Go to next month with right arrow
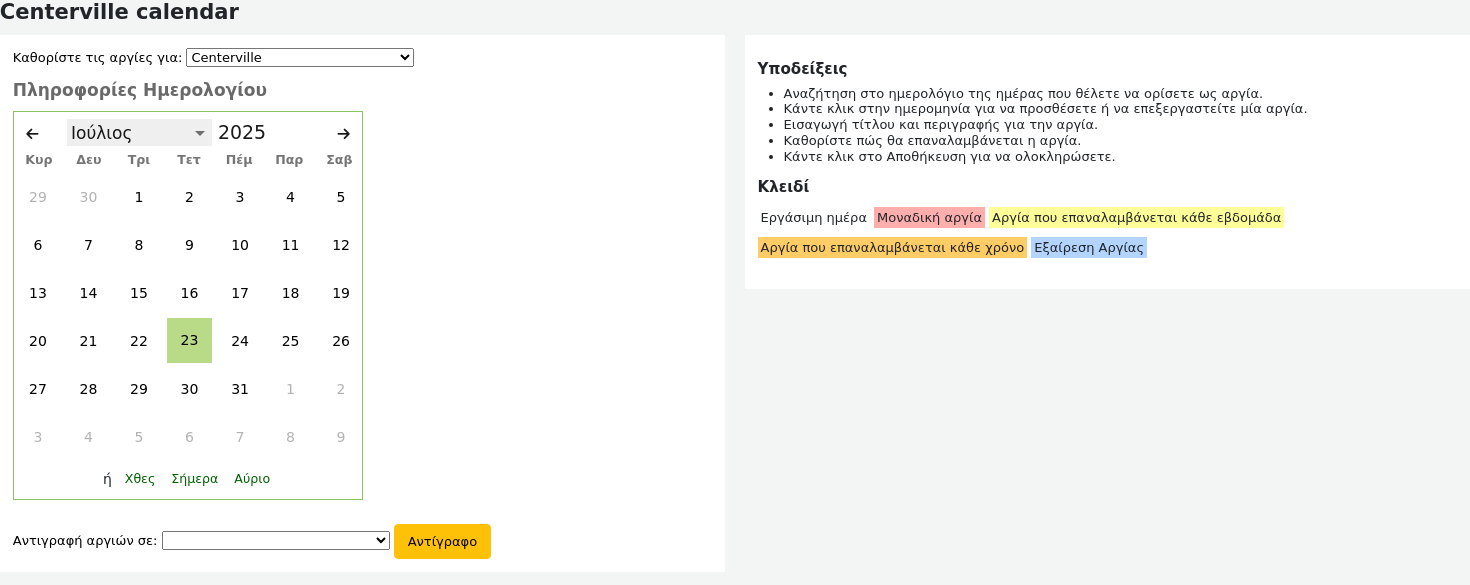 pos(343,134)
